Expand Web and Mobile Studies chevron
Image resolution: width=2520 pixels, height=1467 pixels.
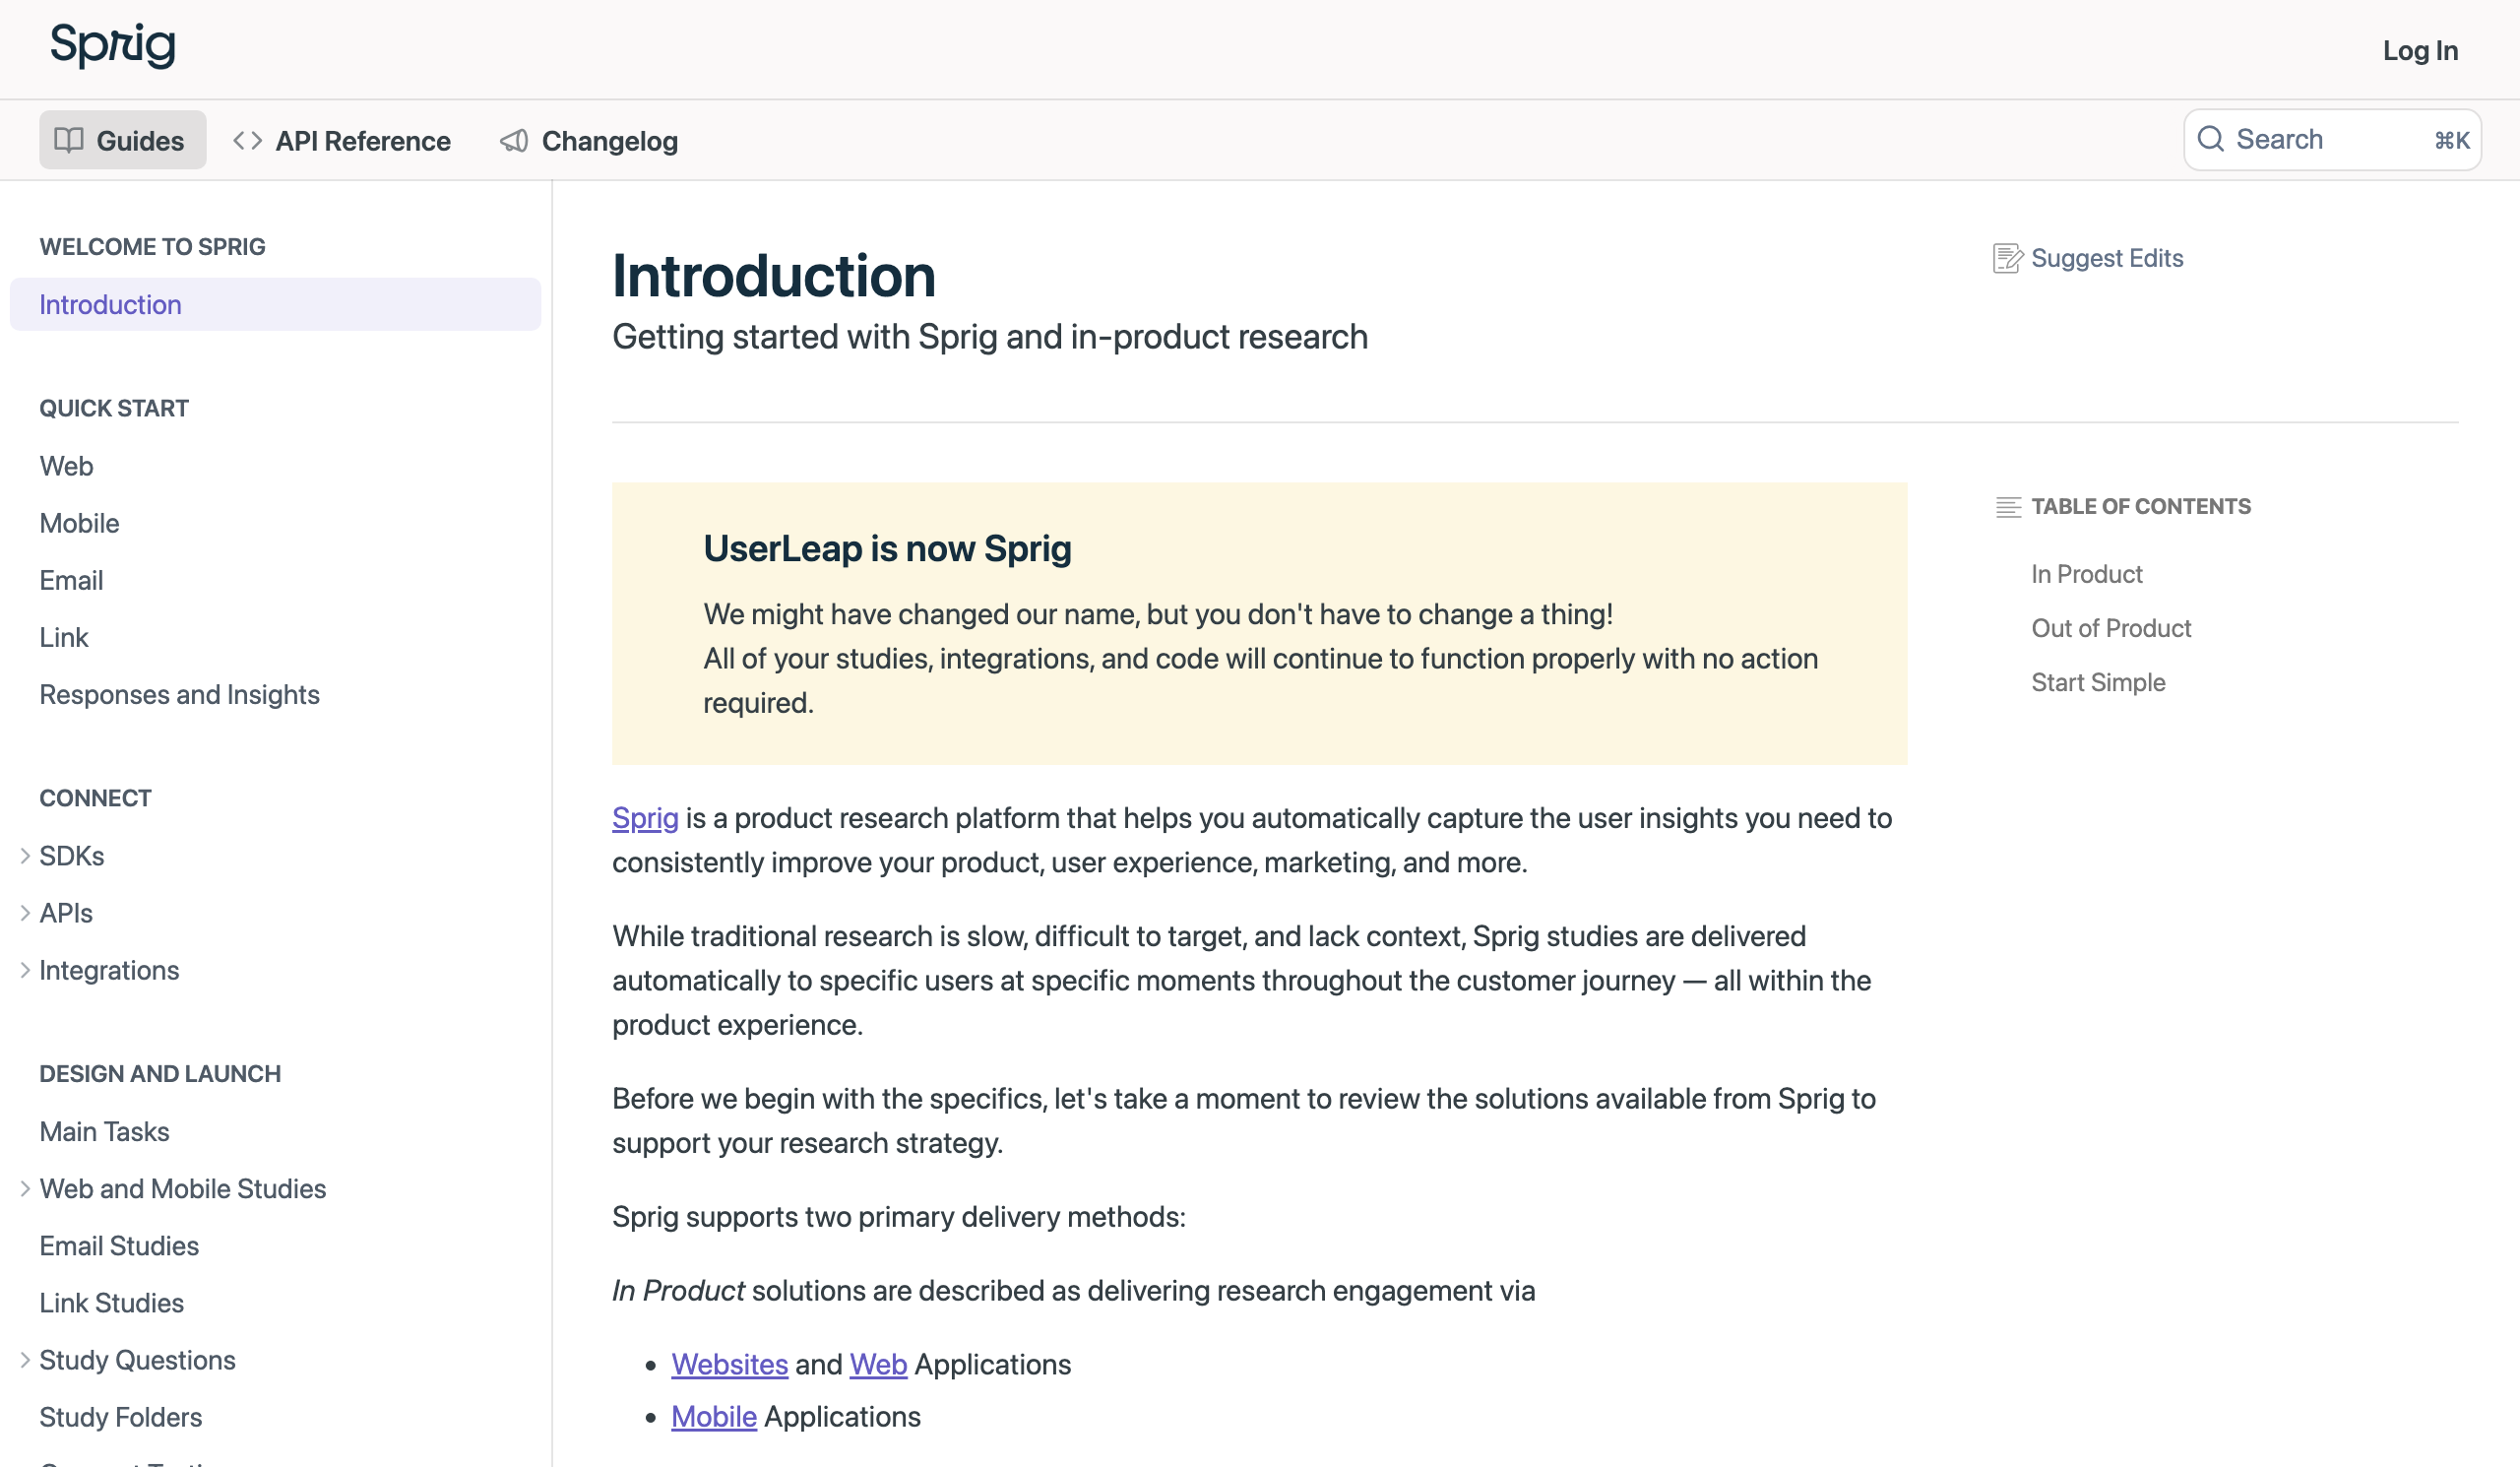click(x=25, y=1188)
